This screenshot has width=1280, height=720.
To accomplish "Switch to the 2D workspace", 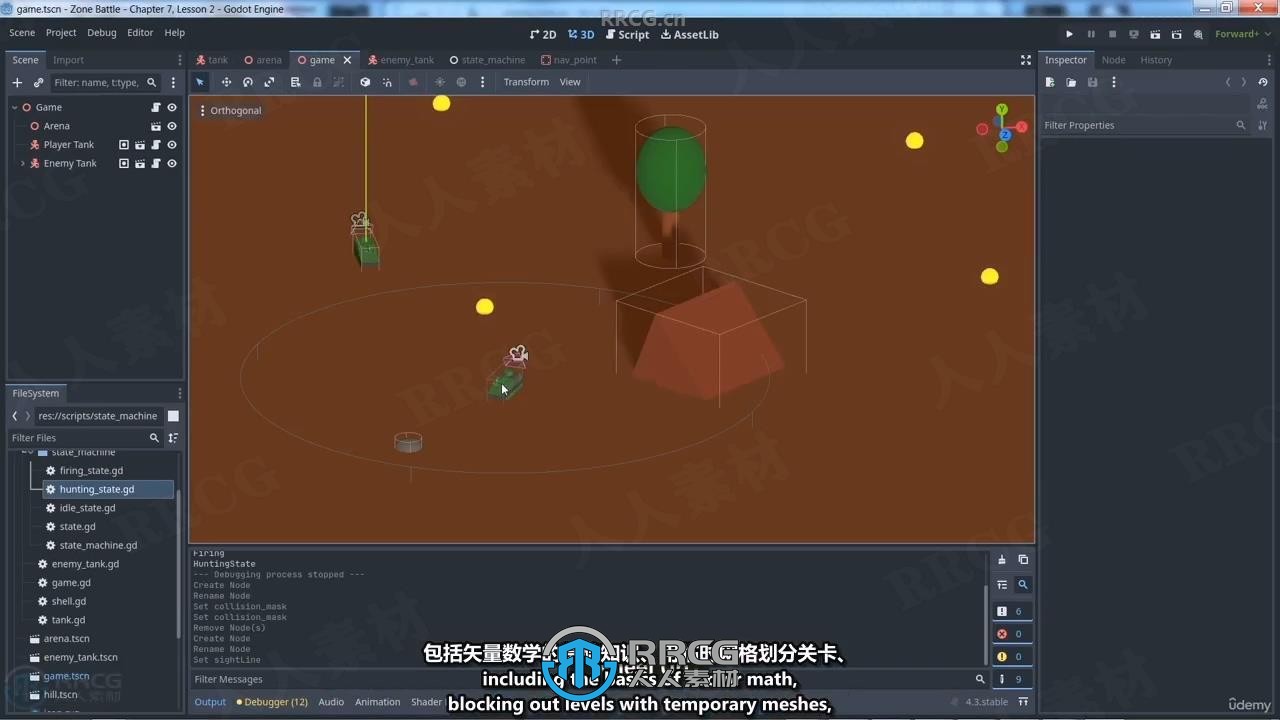I will click(543, 34).
